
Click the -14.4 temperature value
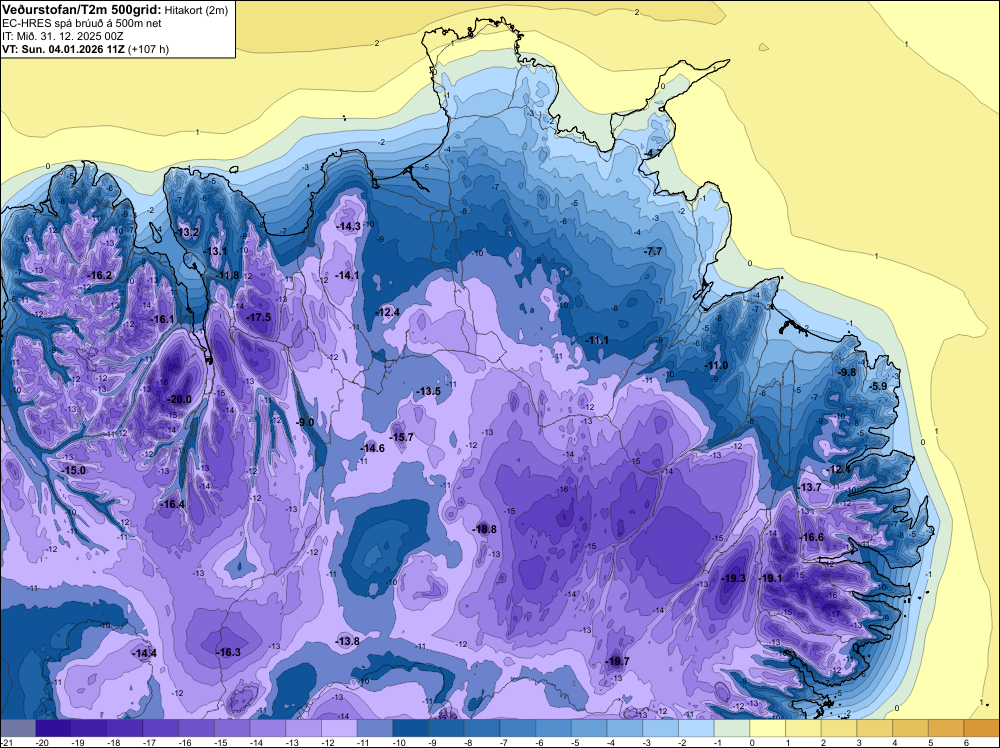click(x=144, y=654)
